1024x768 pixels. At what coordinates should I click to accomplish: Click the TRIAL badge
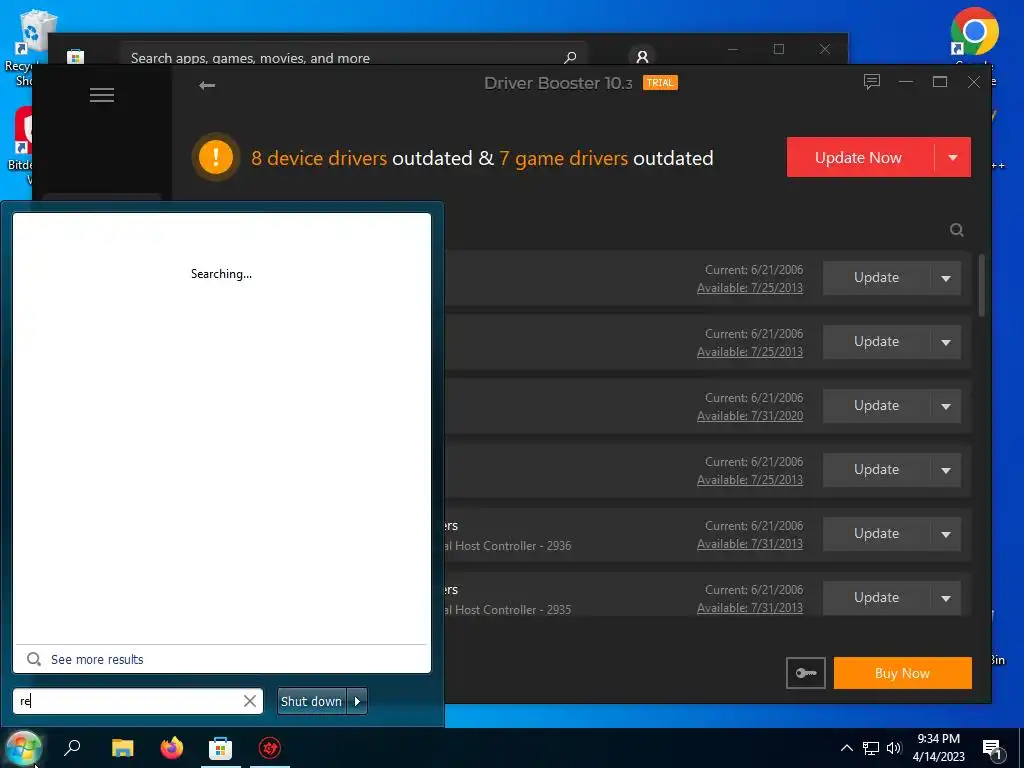[660, 83]
